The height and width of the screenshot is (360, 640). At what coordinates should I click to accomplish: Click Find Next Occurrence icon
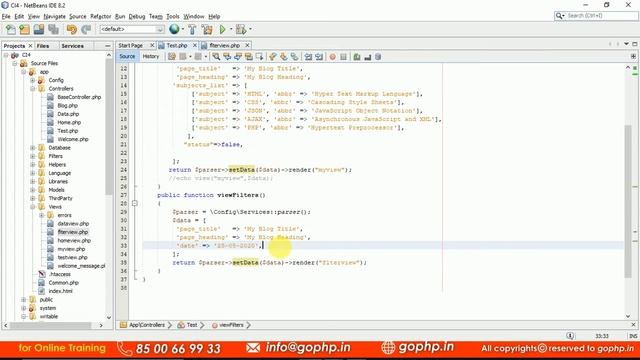point(238,57)
